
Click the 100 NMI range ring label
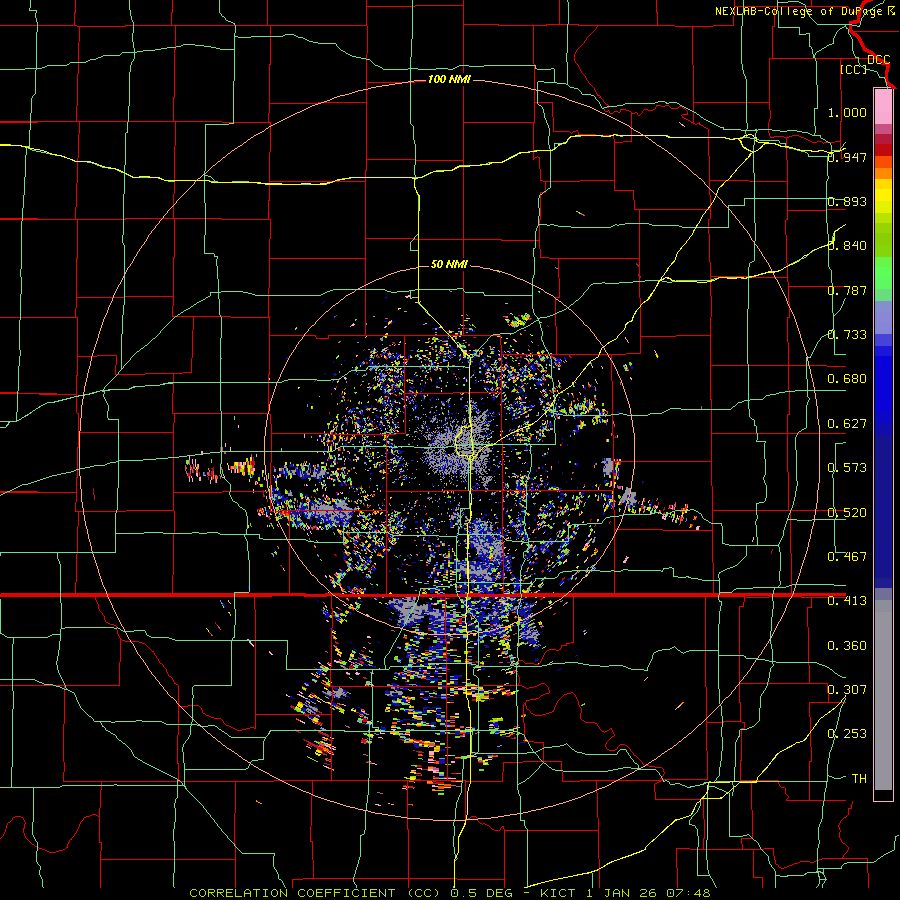pyautogui.click(x=449, y=79)
